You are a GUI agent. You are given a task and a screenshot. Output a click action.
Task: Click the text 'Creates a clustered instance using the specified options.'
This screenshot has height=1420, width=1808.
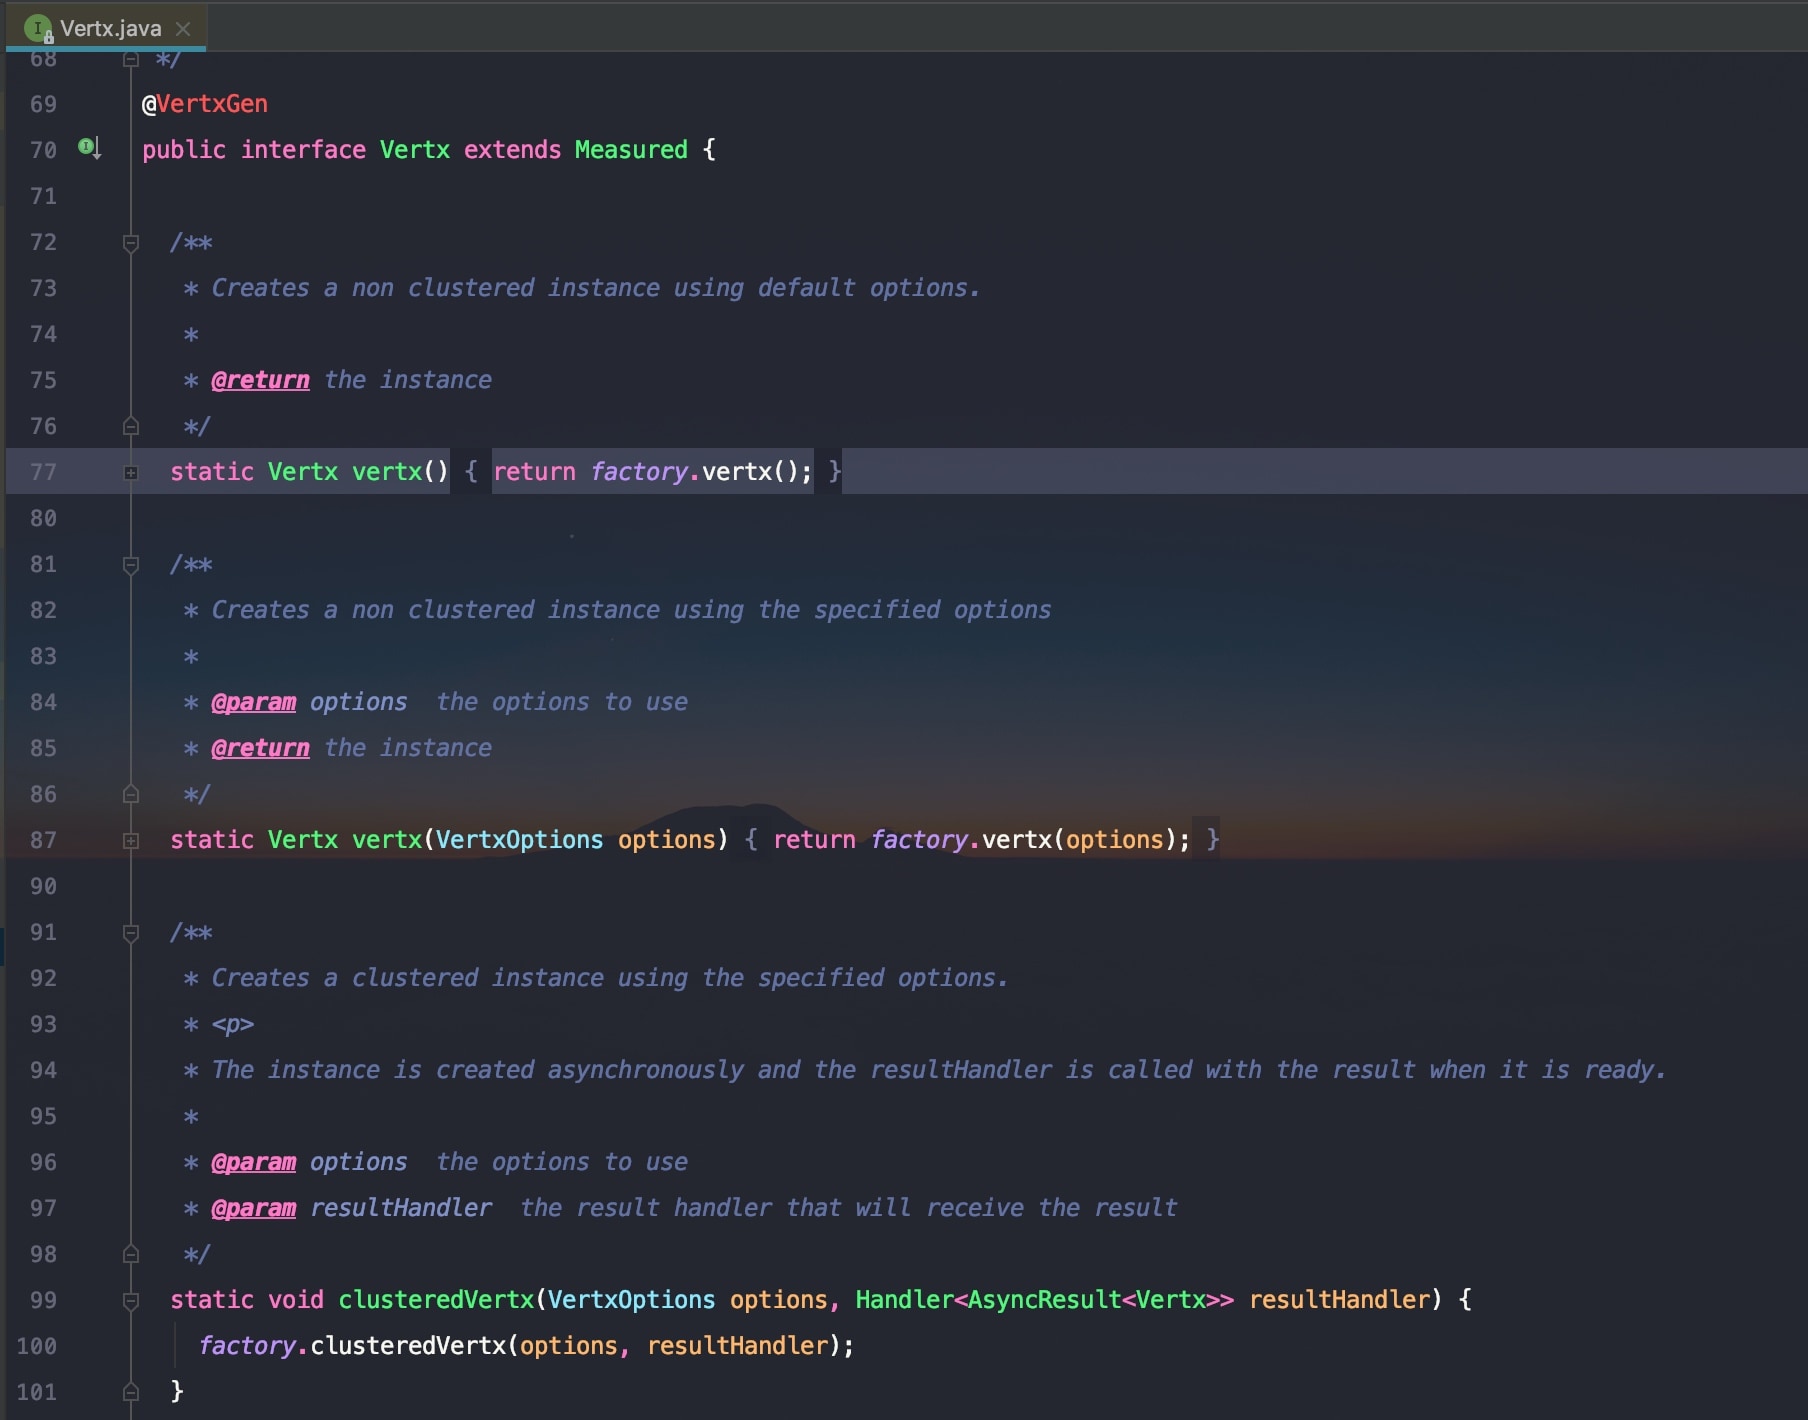(x=610, y=978)
